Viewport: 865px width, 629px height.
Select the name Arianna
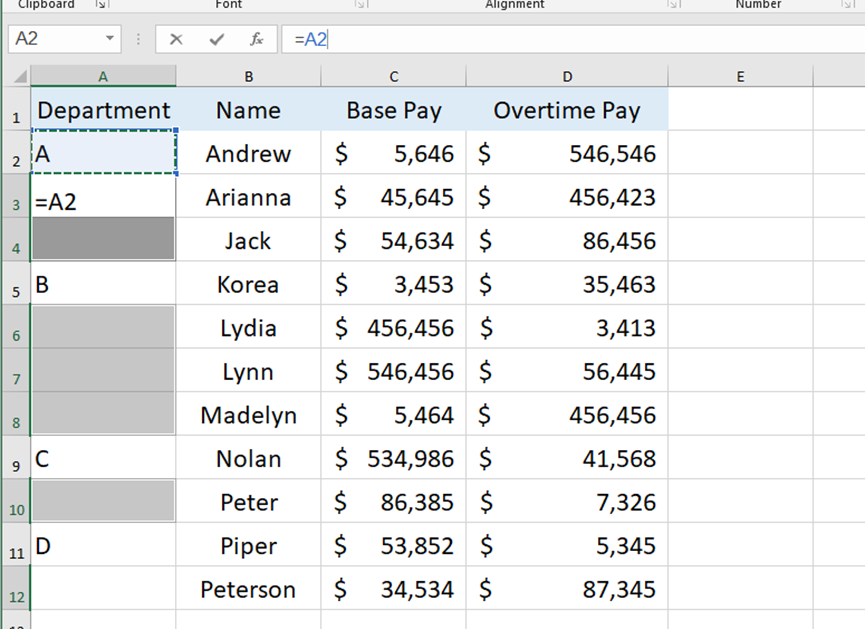248,197
